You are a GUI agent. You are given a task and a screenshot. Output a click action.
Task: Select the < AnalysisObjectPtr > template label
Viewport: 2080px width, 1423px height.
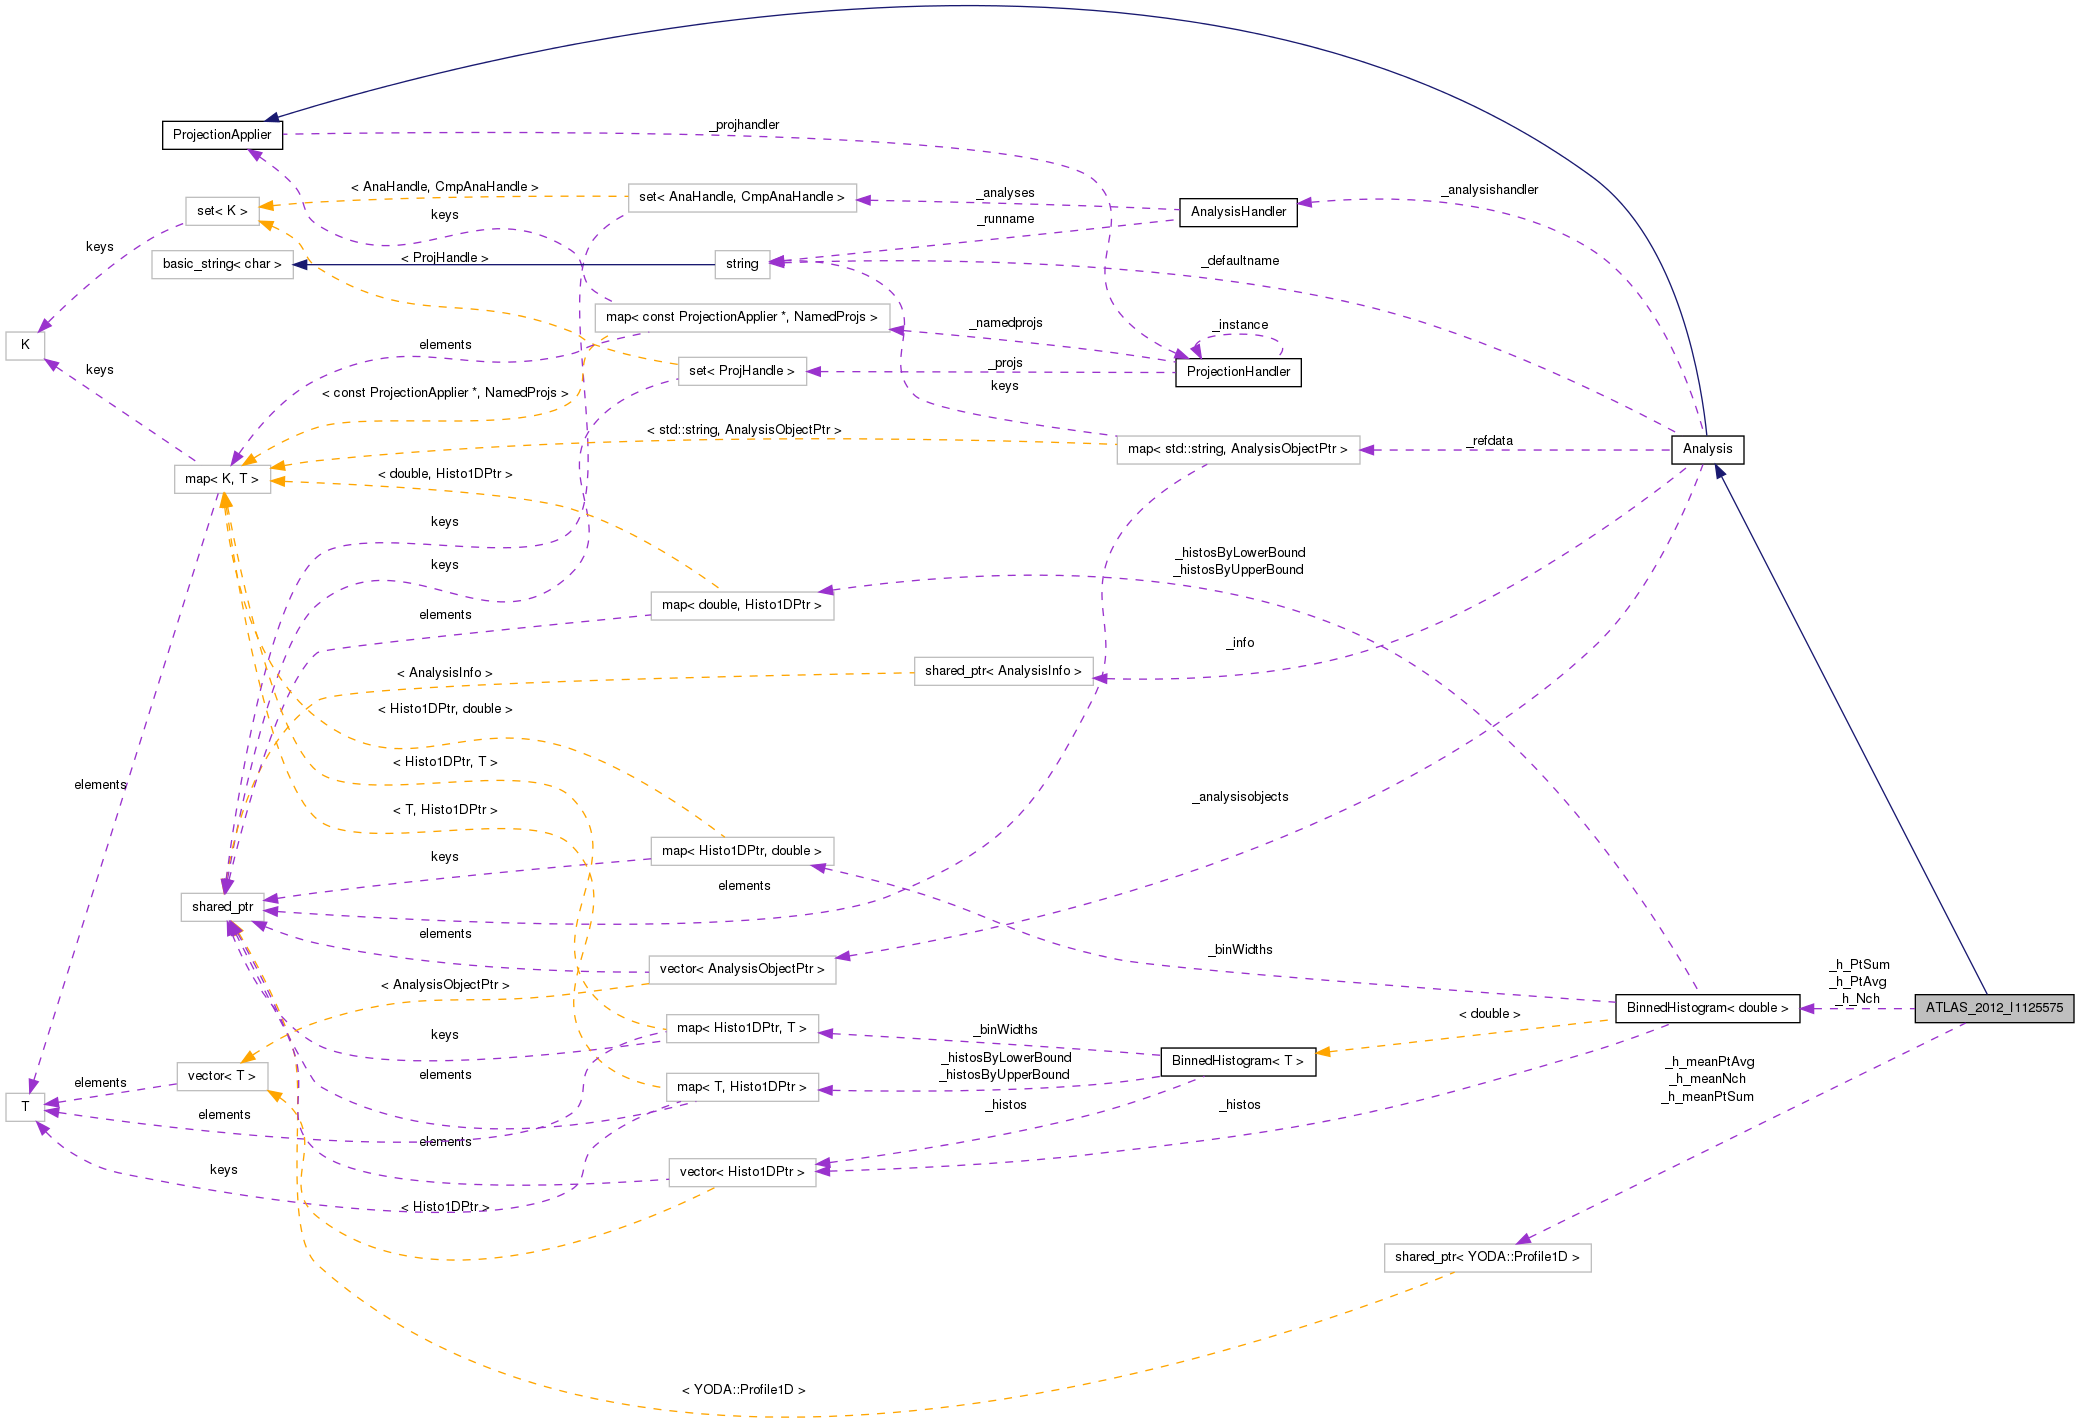coord(445,985)
